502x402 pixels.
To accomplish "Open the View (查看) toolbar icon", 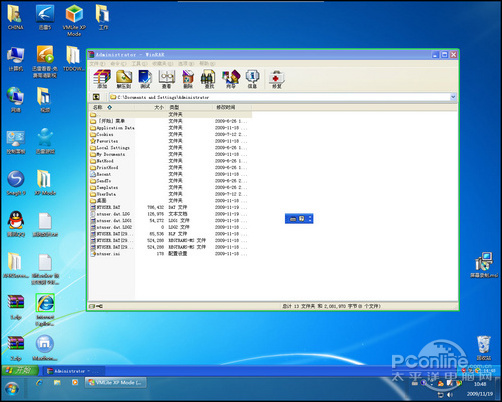I will [x=166, y=79].
